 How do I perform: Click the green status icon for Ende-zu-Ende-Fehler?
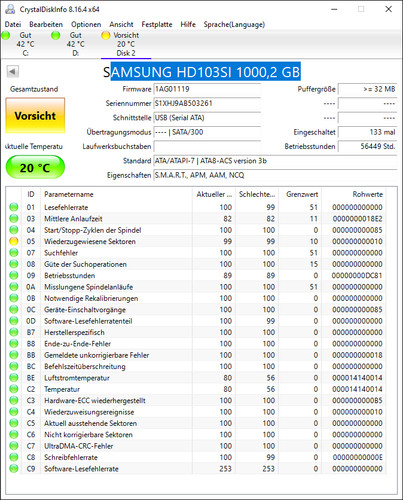pyautogui.click(x=14, y=344)
